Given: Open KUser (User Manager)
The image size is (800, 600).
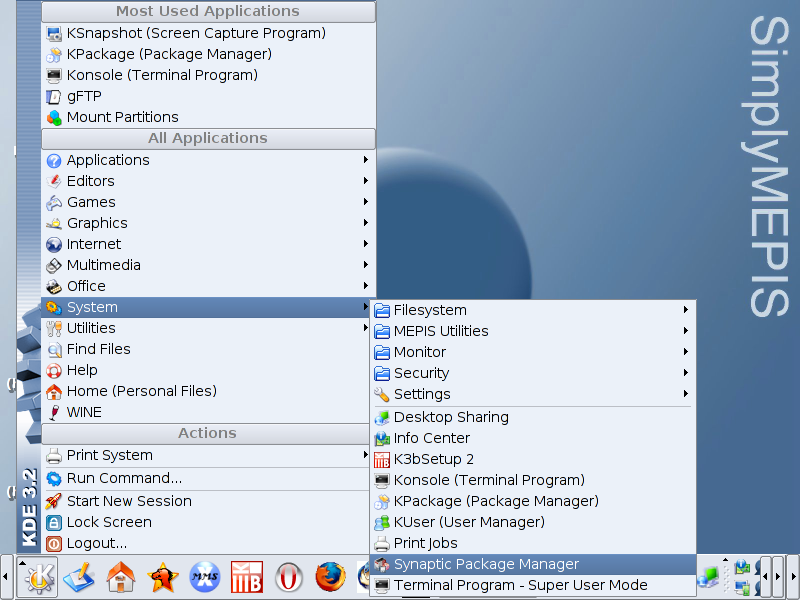Looking at the screenshot, I should pyautogui.click(x=468, y=522).
